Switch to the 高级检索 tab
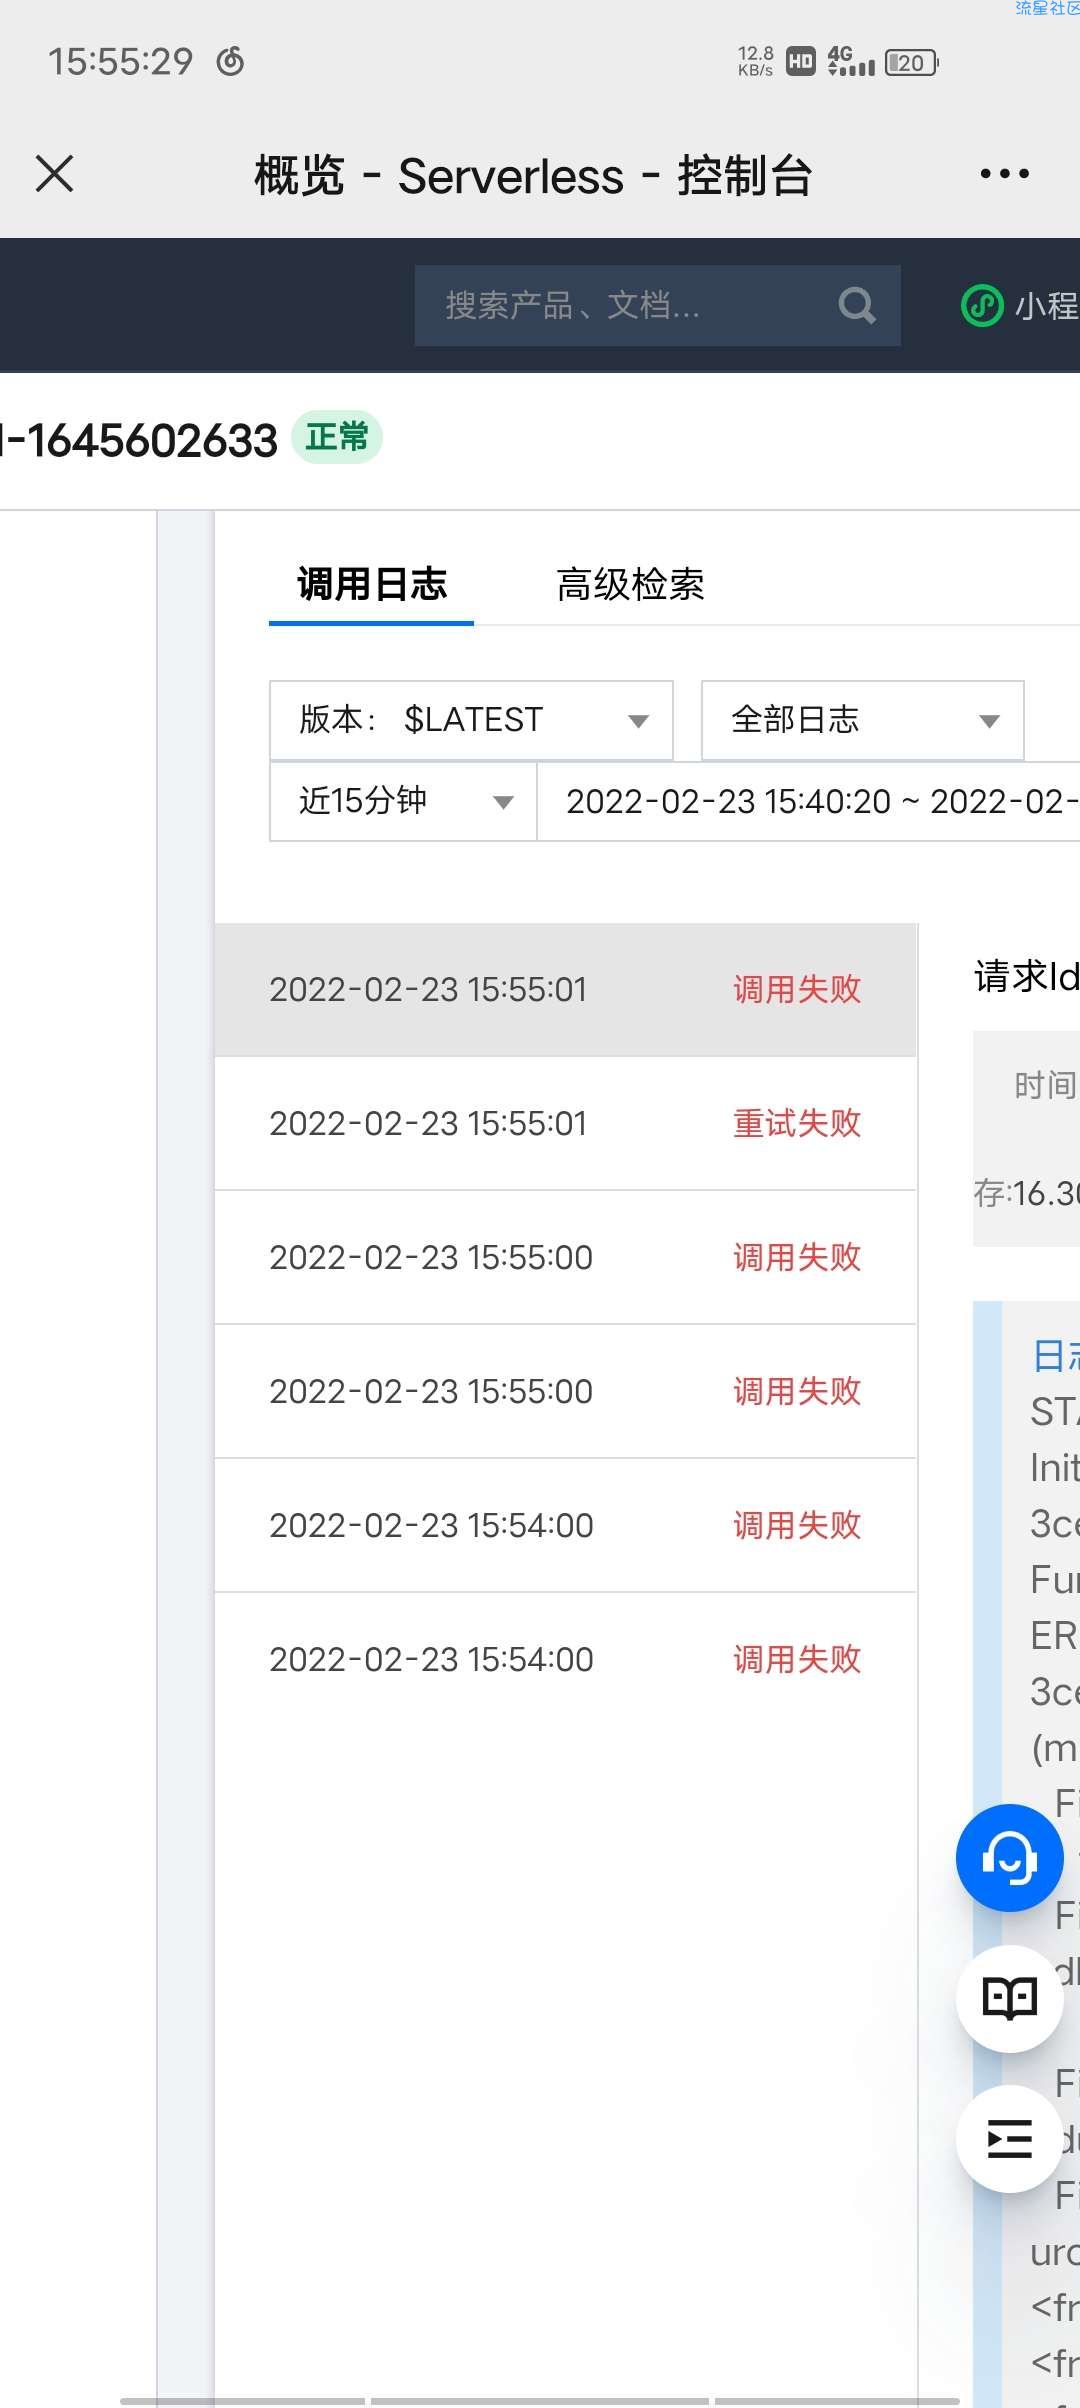1080x2408 pixels. pyautogui.click(x=630, y=585)
